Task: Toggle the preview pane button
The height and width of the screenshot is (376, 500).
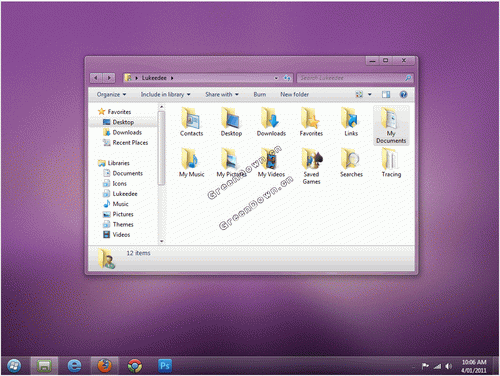Action: [386, 95]
